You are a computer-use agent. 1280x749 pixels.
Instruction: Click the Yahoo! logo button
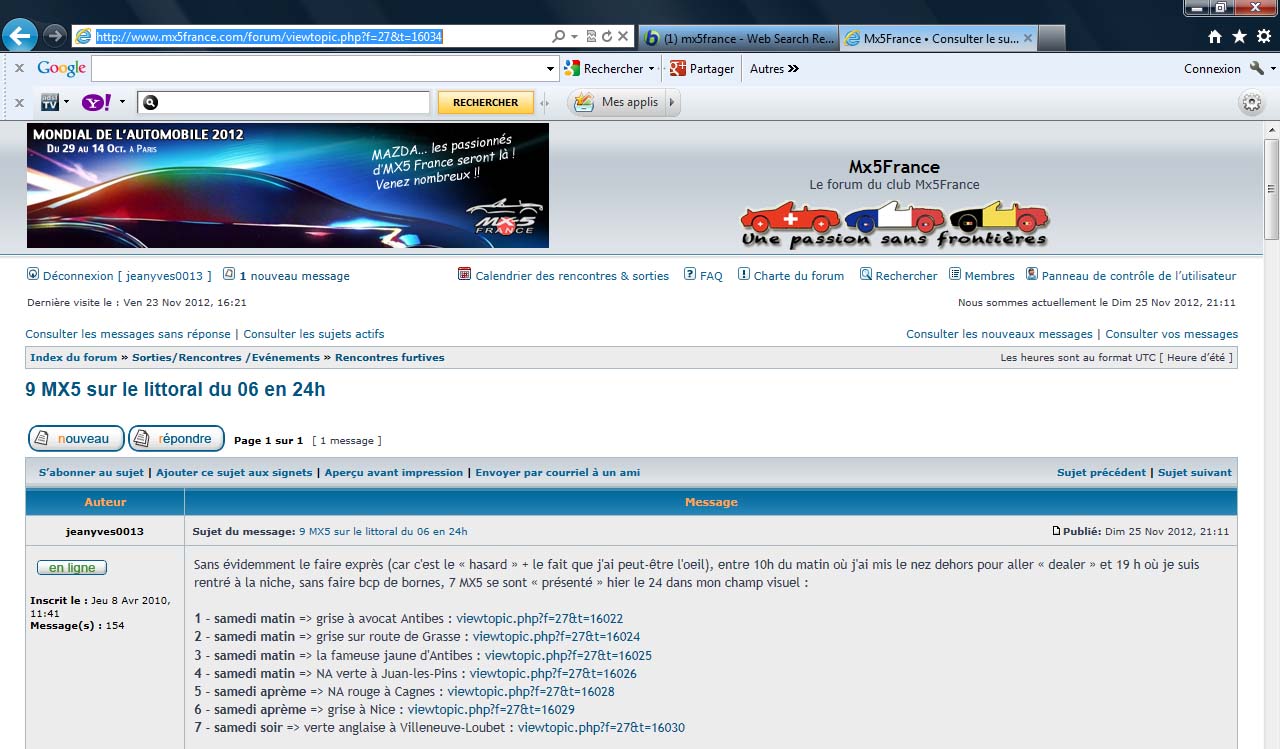(x=97, y=102)
